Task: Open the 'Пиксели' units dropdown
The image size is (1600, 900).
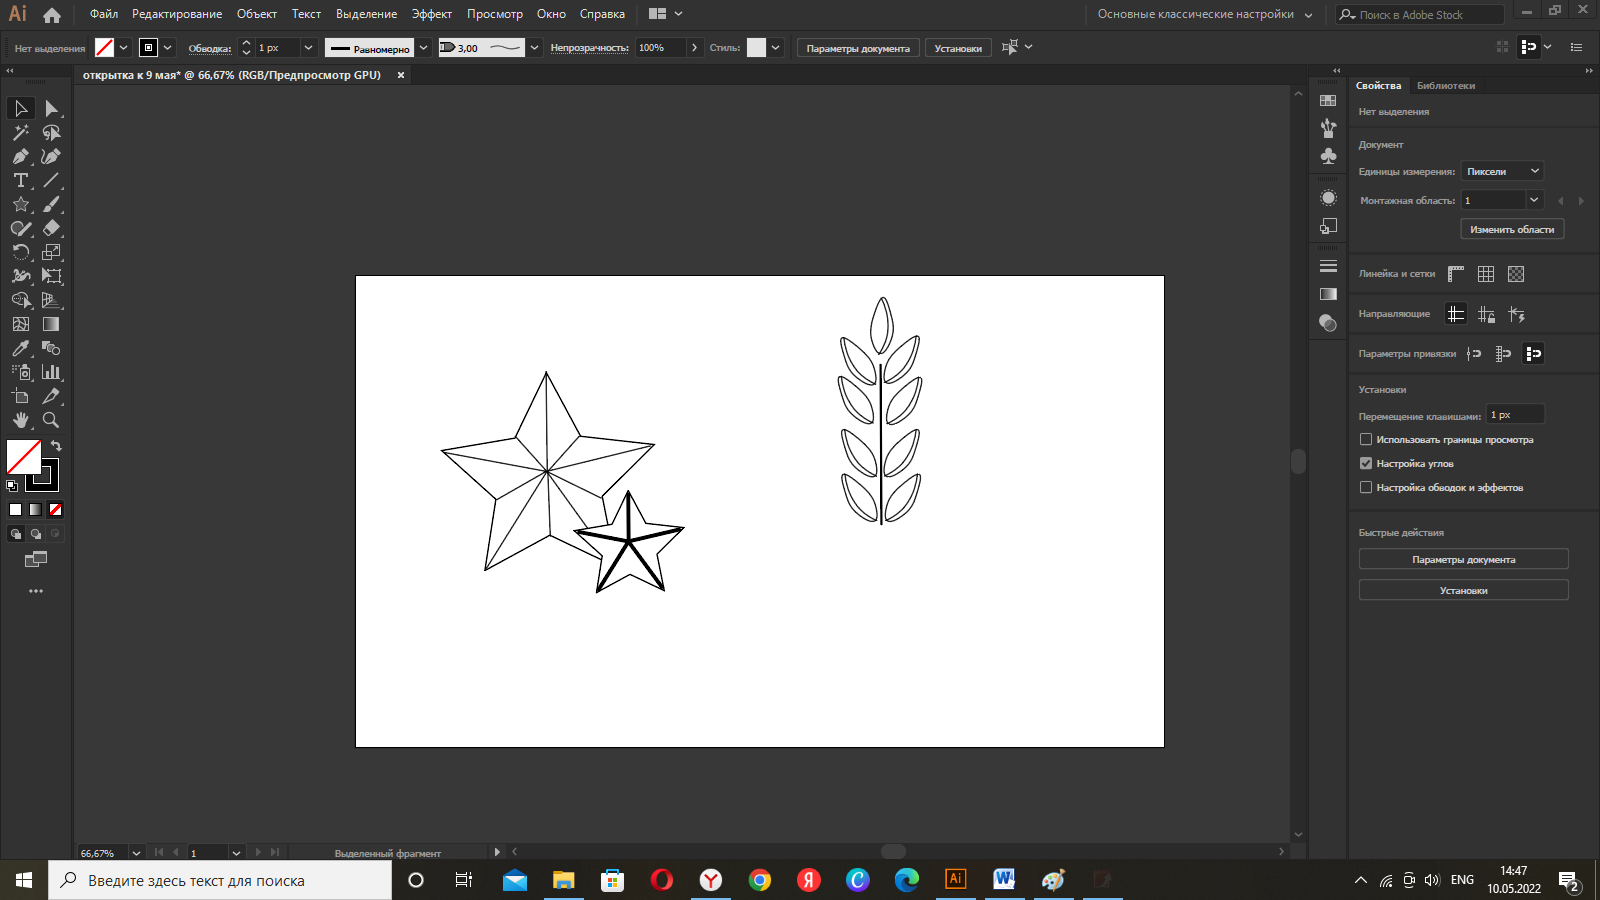Action: point(1503,172)
